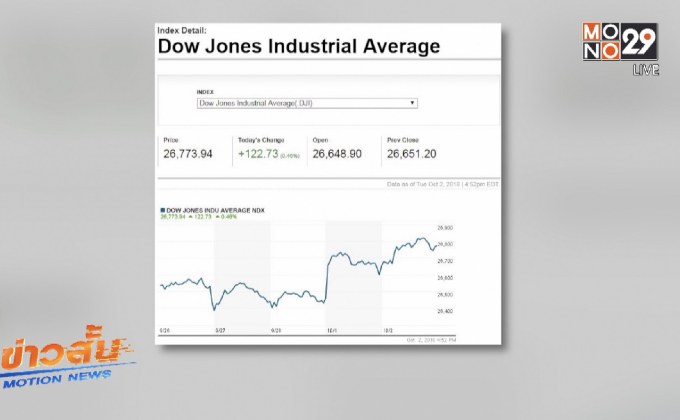The height and width of the screenshot is (420, 680).
Task: Click the blue legend square beside DOW JONES INDU AVERAGE
Action: (163, 209)
